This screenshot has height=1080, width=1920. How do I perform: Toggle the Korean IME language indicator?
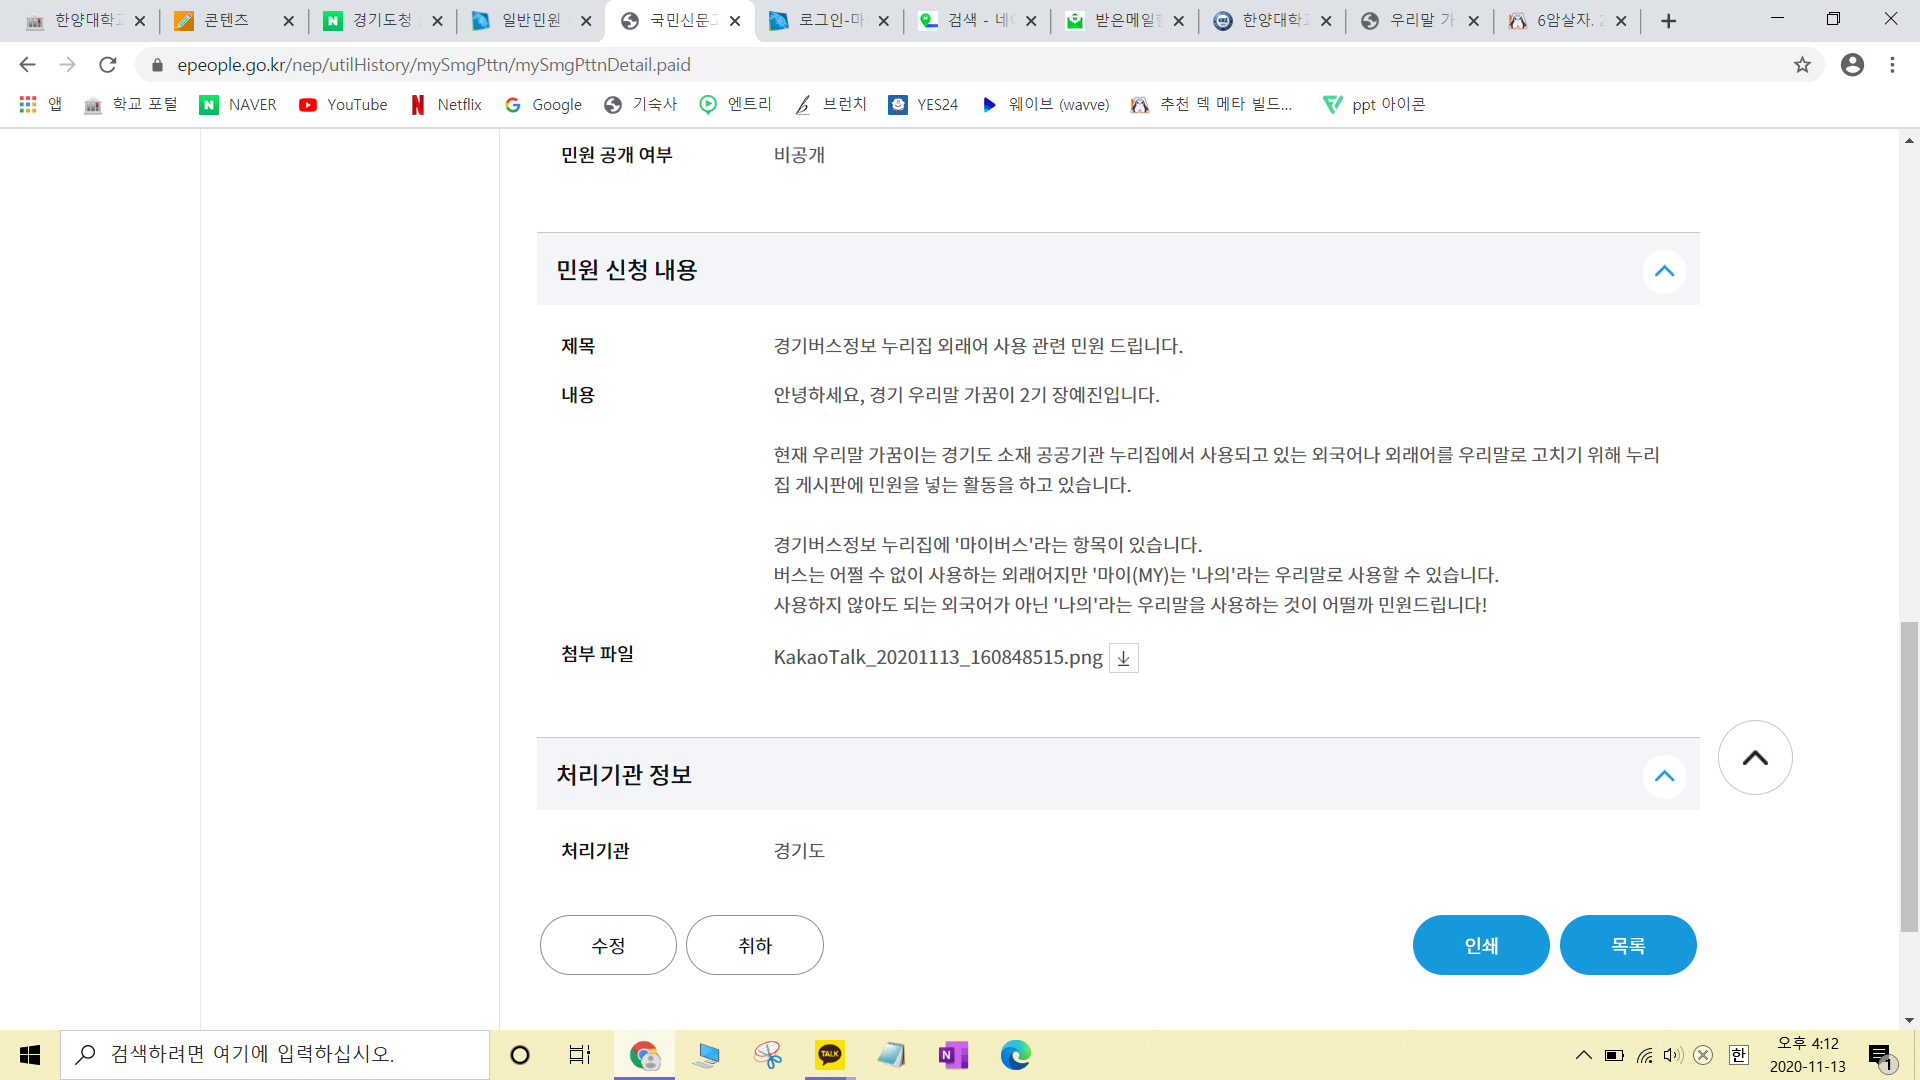click(1739, 1055)
